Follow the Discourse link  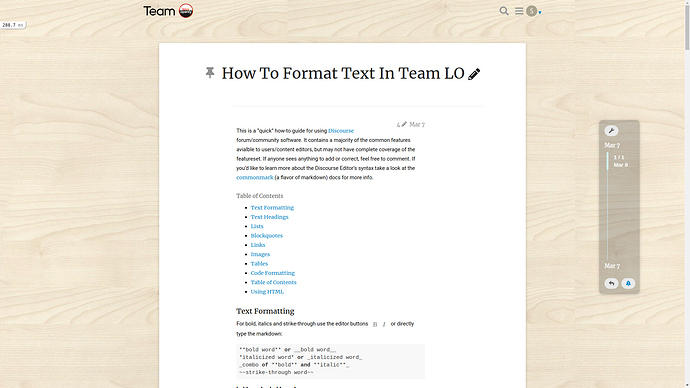[x=341, y=131]
